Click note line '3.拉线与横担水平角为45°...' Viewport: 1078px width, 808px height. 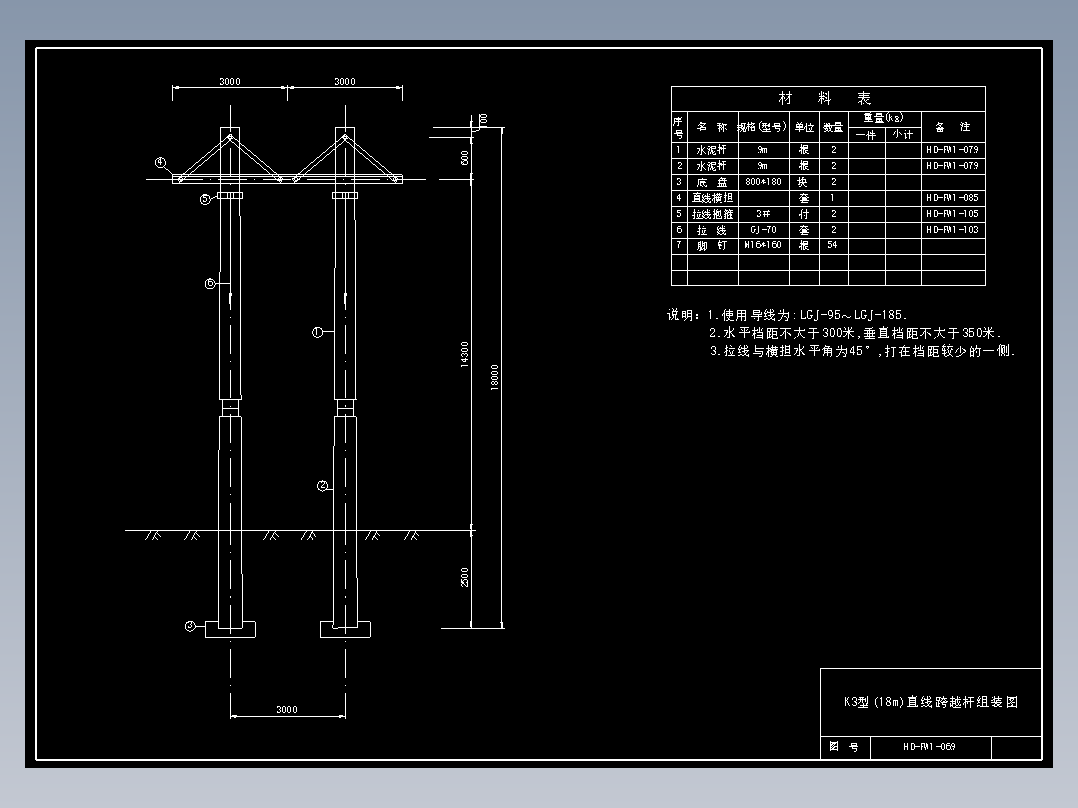[x=862, y=351]
